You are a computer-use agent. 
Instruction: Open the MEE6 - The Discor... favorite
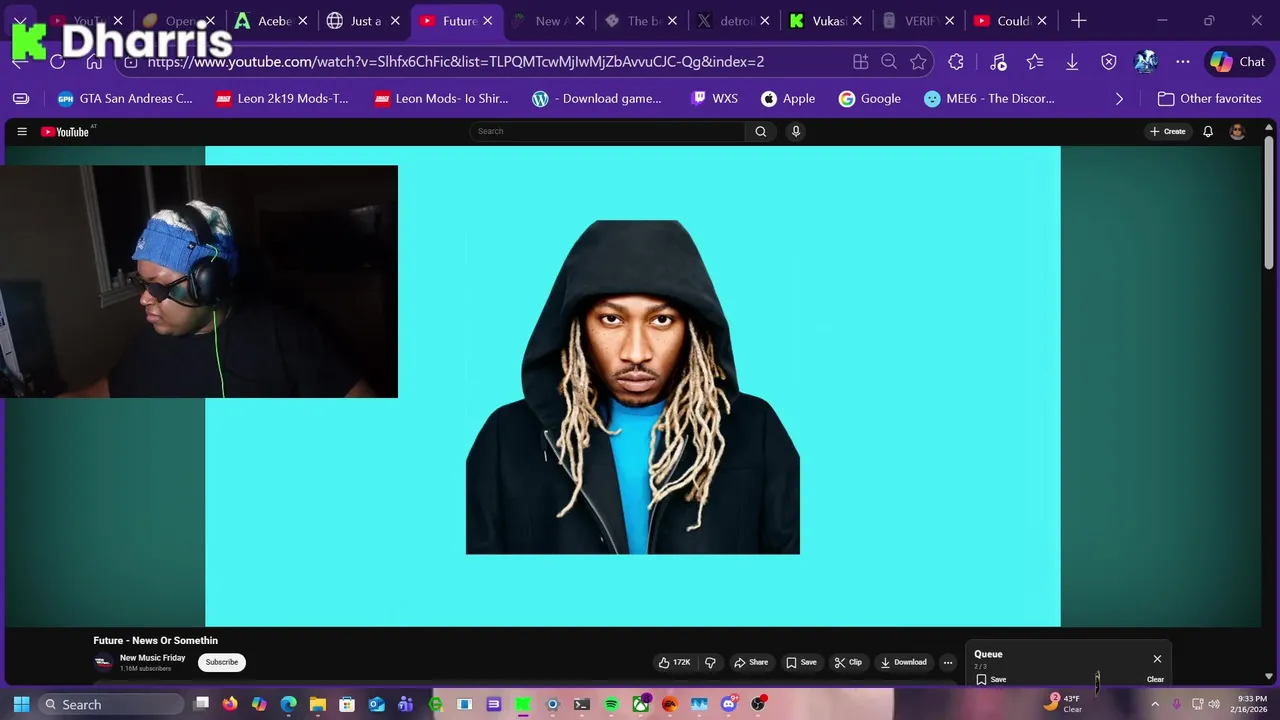(990, 98)
